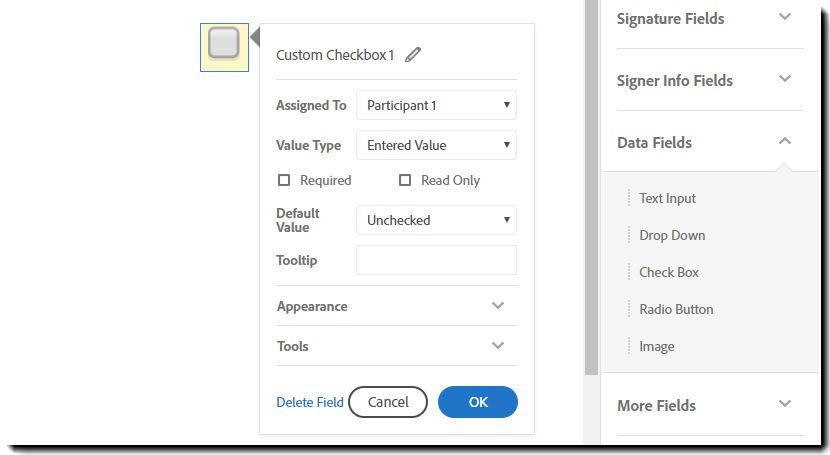Toggle the Read Only checkbox
This screenshot has height=455, width=830.
[x=405, y=180]
